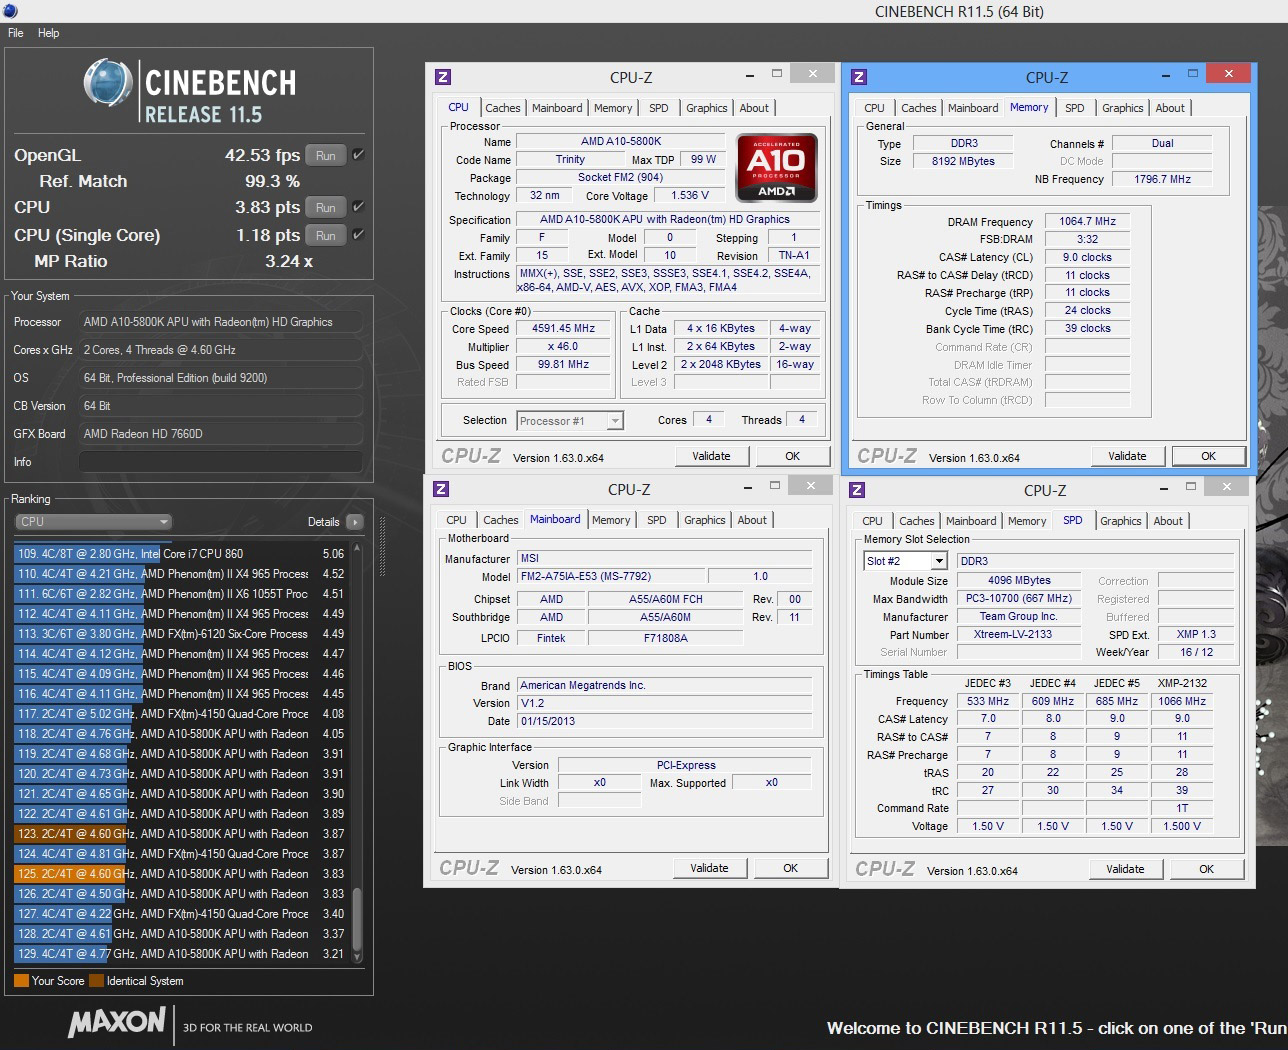Click the DRAM Frequency value 1064.7 MHz

click(1087, 221)
